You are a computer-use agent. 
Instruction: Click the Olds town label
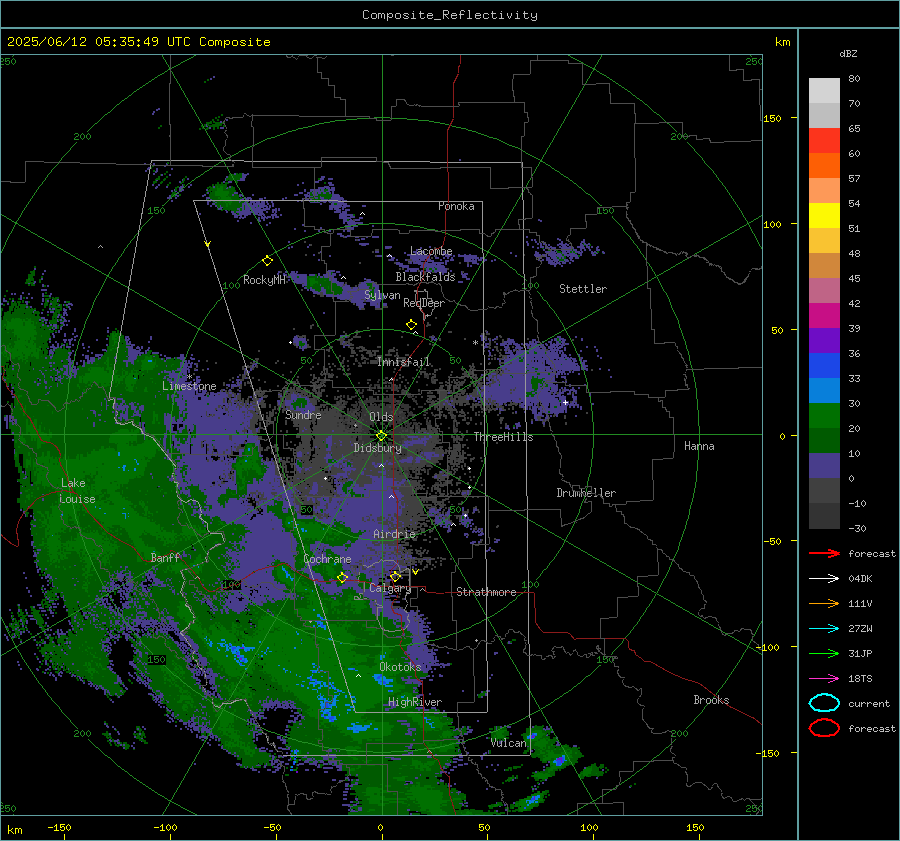coord(381,417)
